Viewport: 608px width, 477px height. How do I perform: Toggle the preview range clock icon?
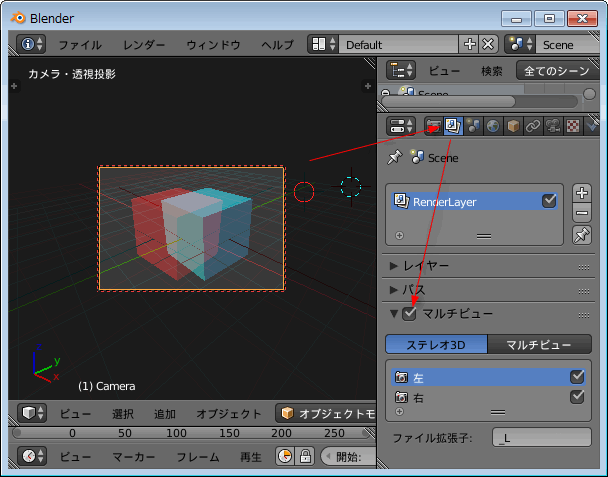[285, 456]
